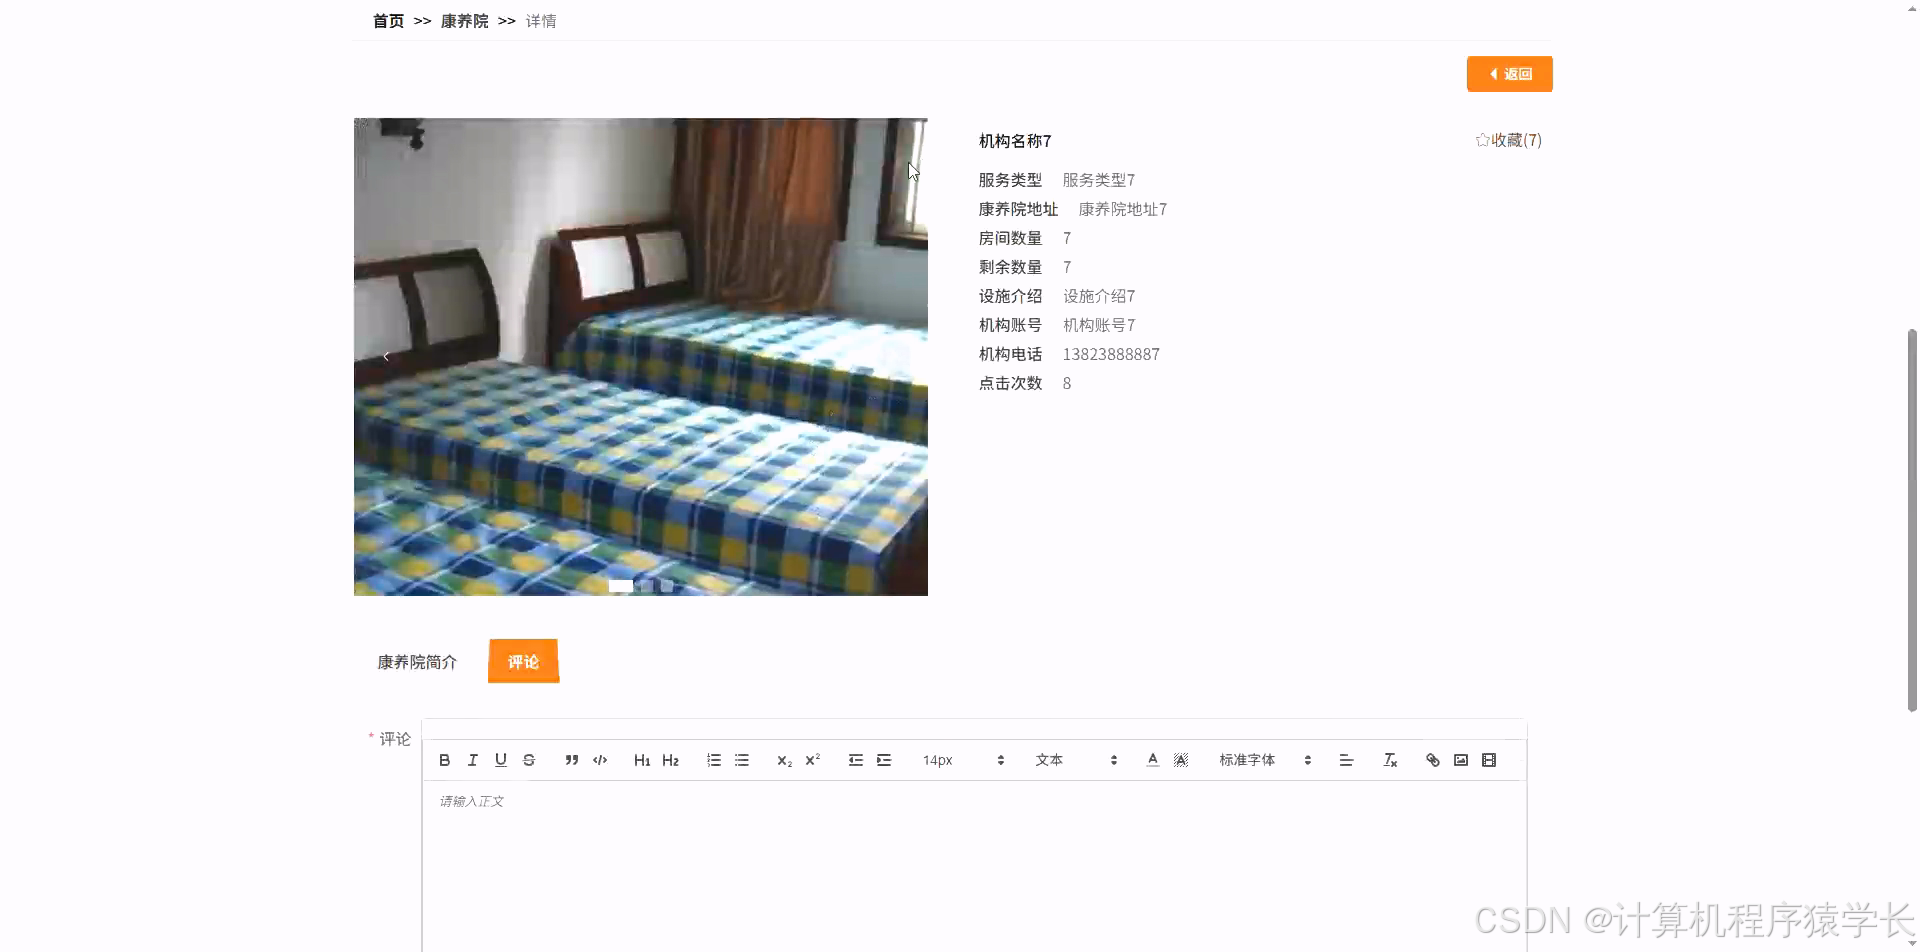Screen dimensions: 1920x952
Task: Select the 评论 tab
Action: pyautogui.click(x=523, y=661)
